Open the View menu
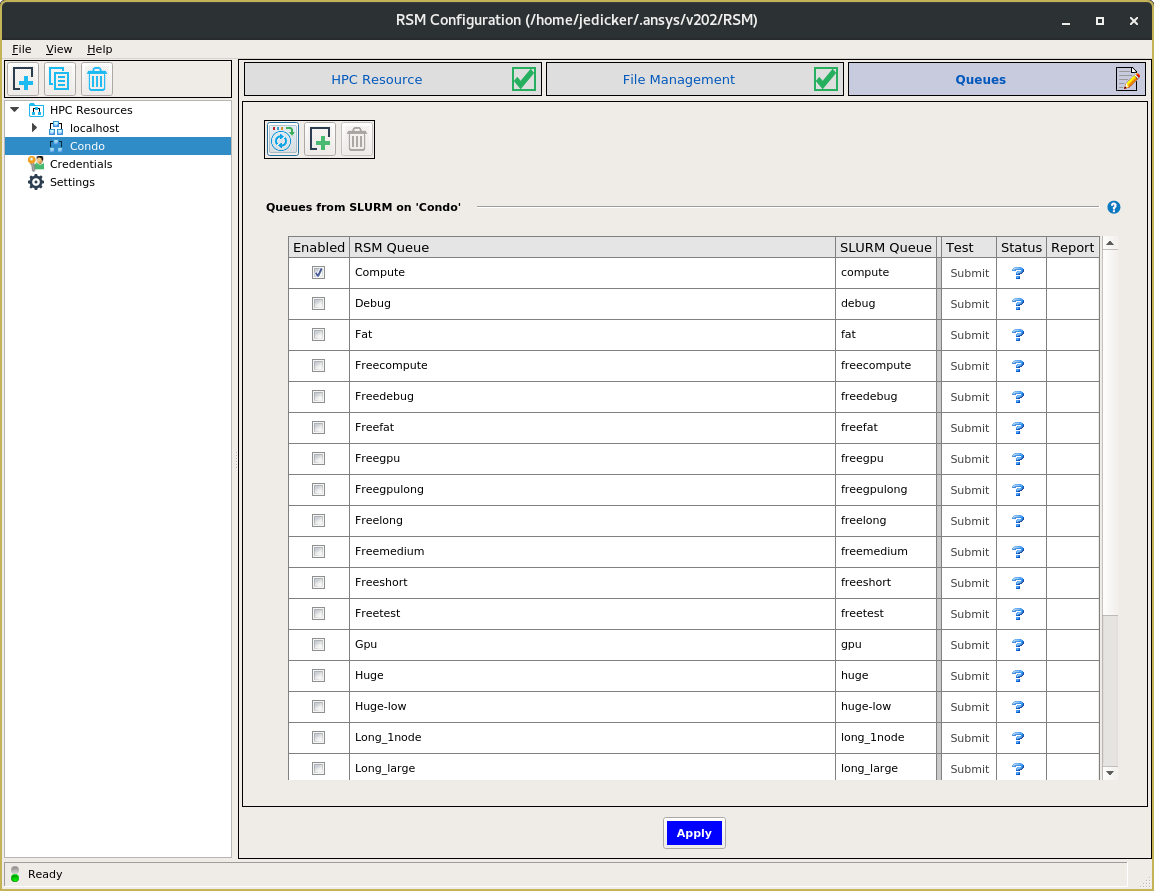This screenshot has height=891, width=1154. (59, 49)
